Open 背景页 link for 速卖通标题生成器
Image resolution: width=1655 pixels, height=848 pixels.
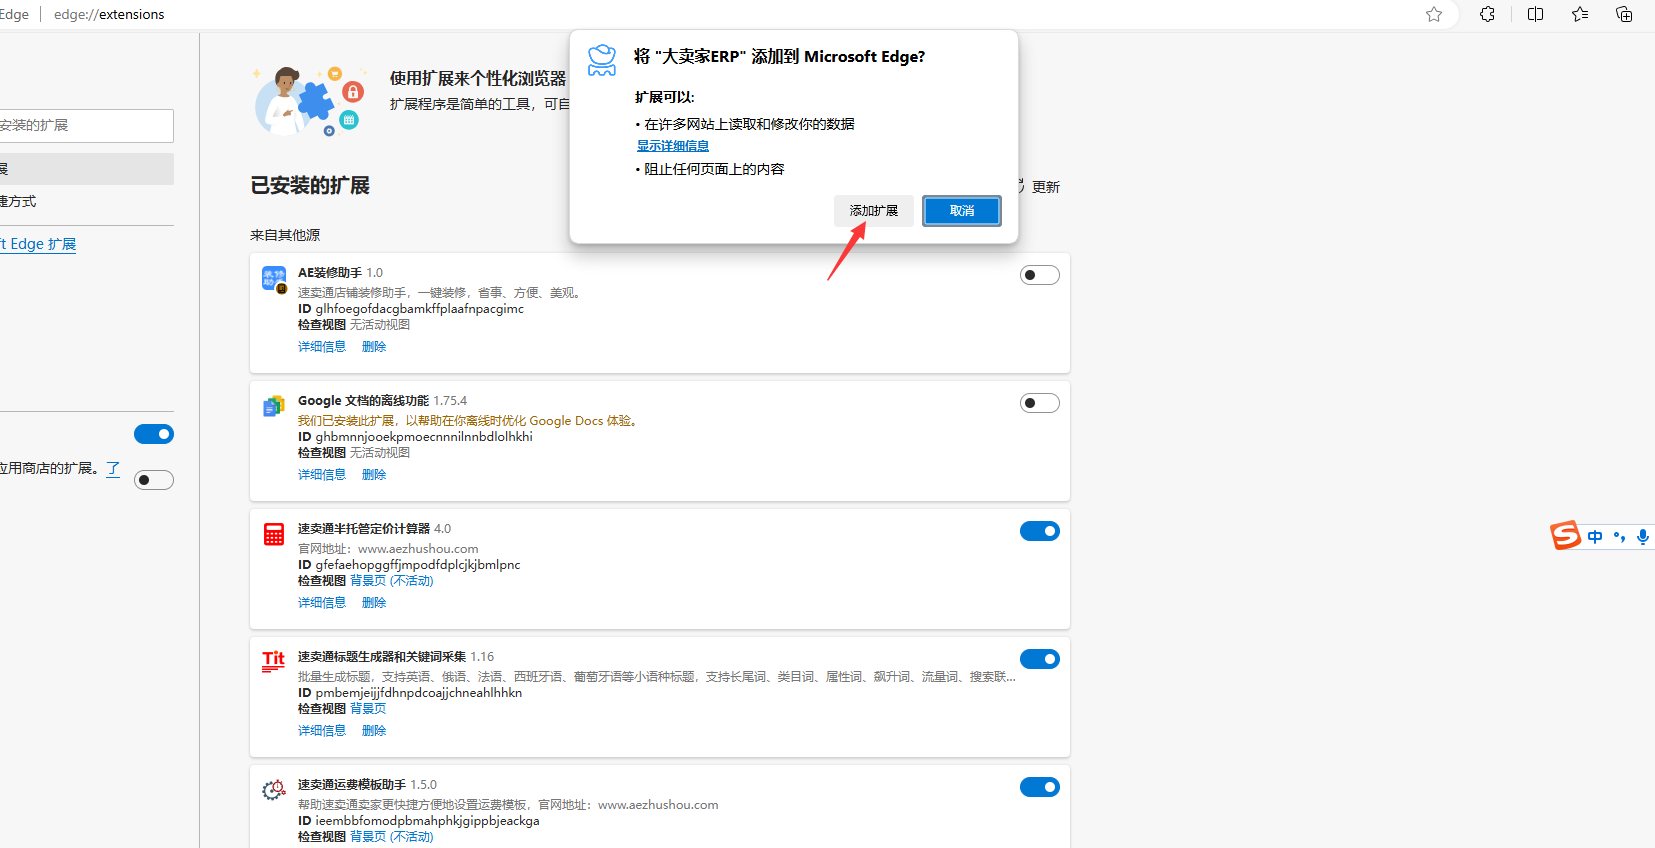[368, 709]
